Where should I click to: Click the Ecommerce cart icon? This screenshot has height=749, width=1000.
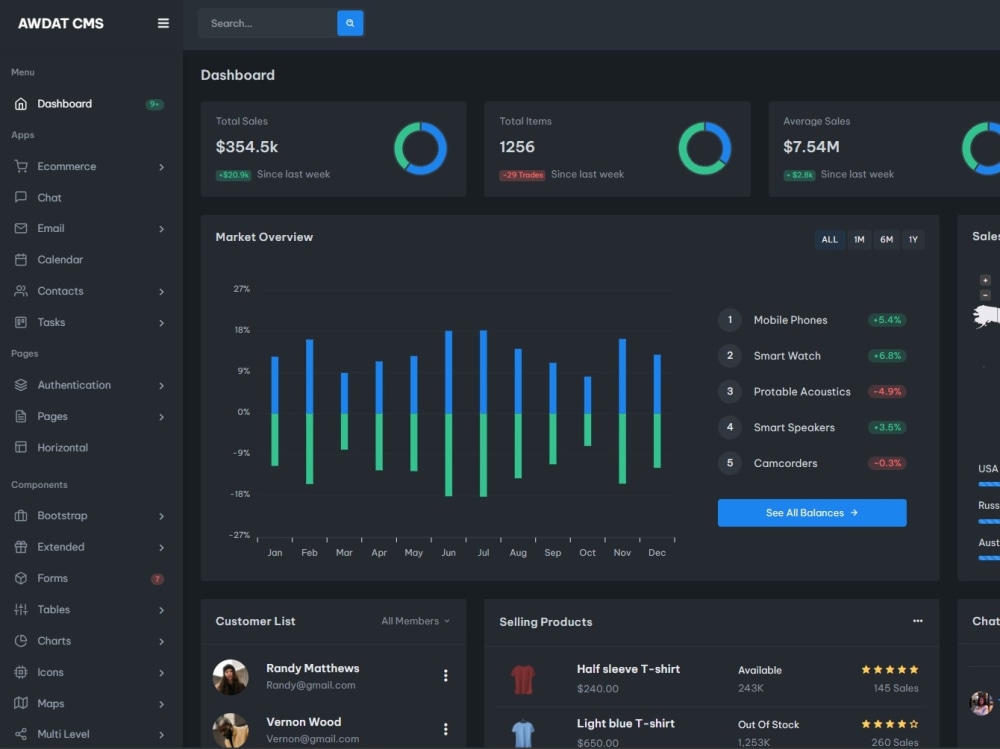coord(21,167)
